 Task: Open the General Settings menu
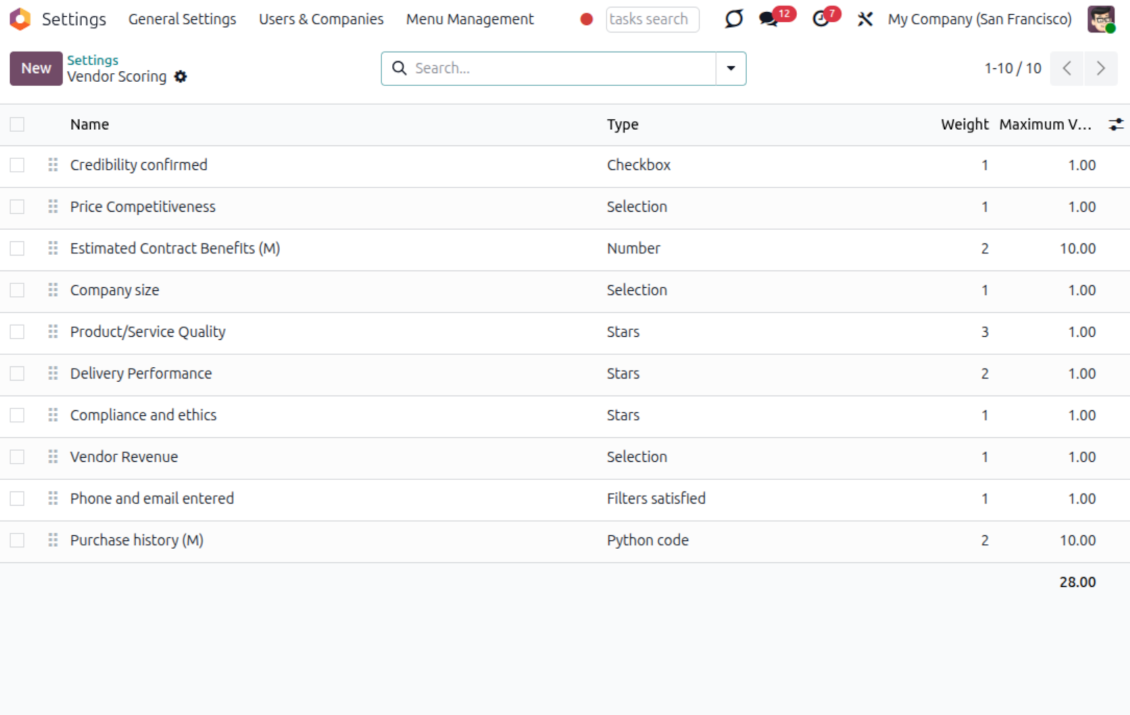(x=182, y=19)
